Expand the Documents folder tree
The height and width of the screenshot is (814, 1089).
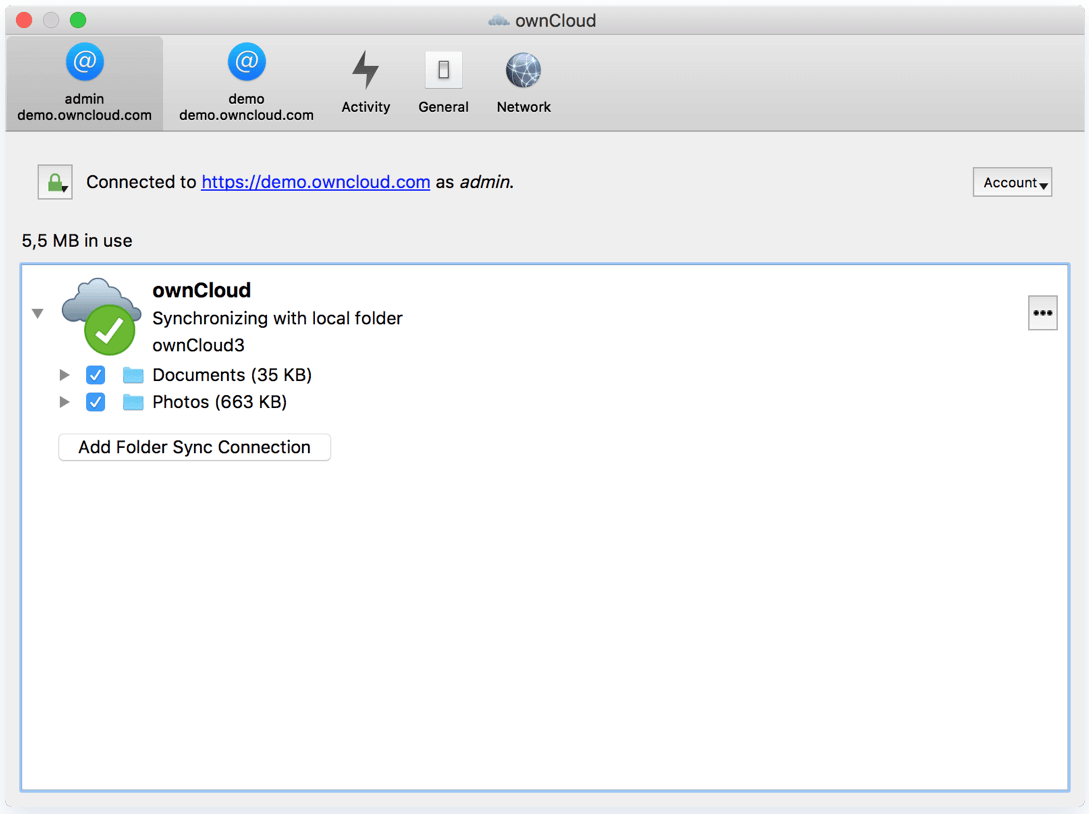tap(64, 374)
